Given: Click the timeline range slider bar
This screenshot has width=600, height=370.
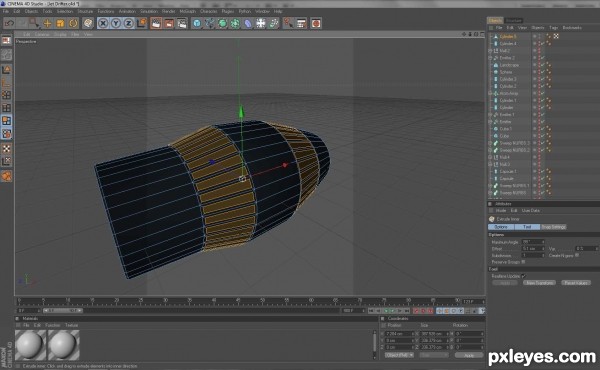Looking at the screenshot, I should 63,310.
